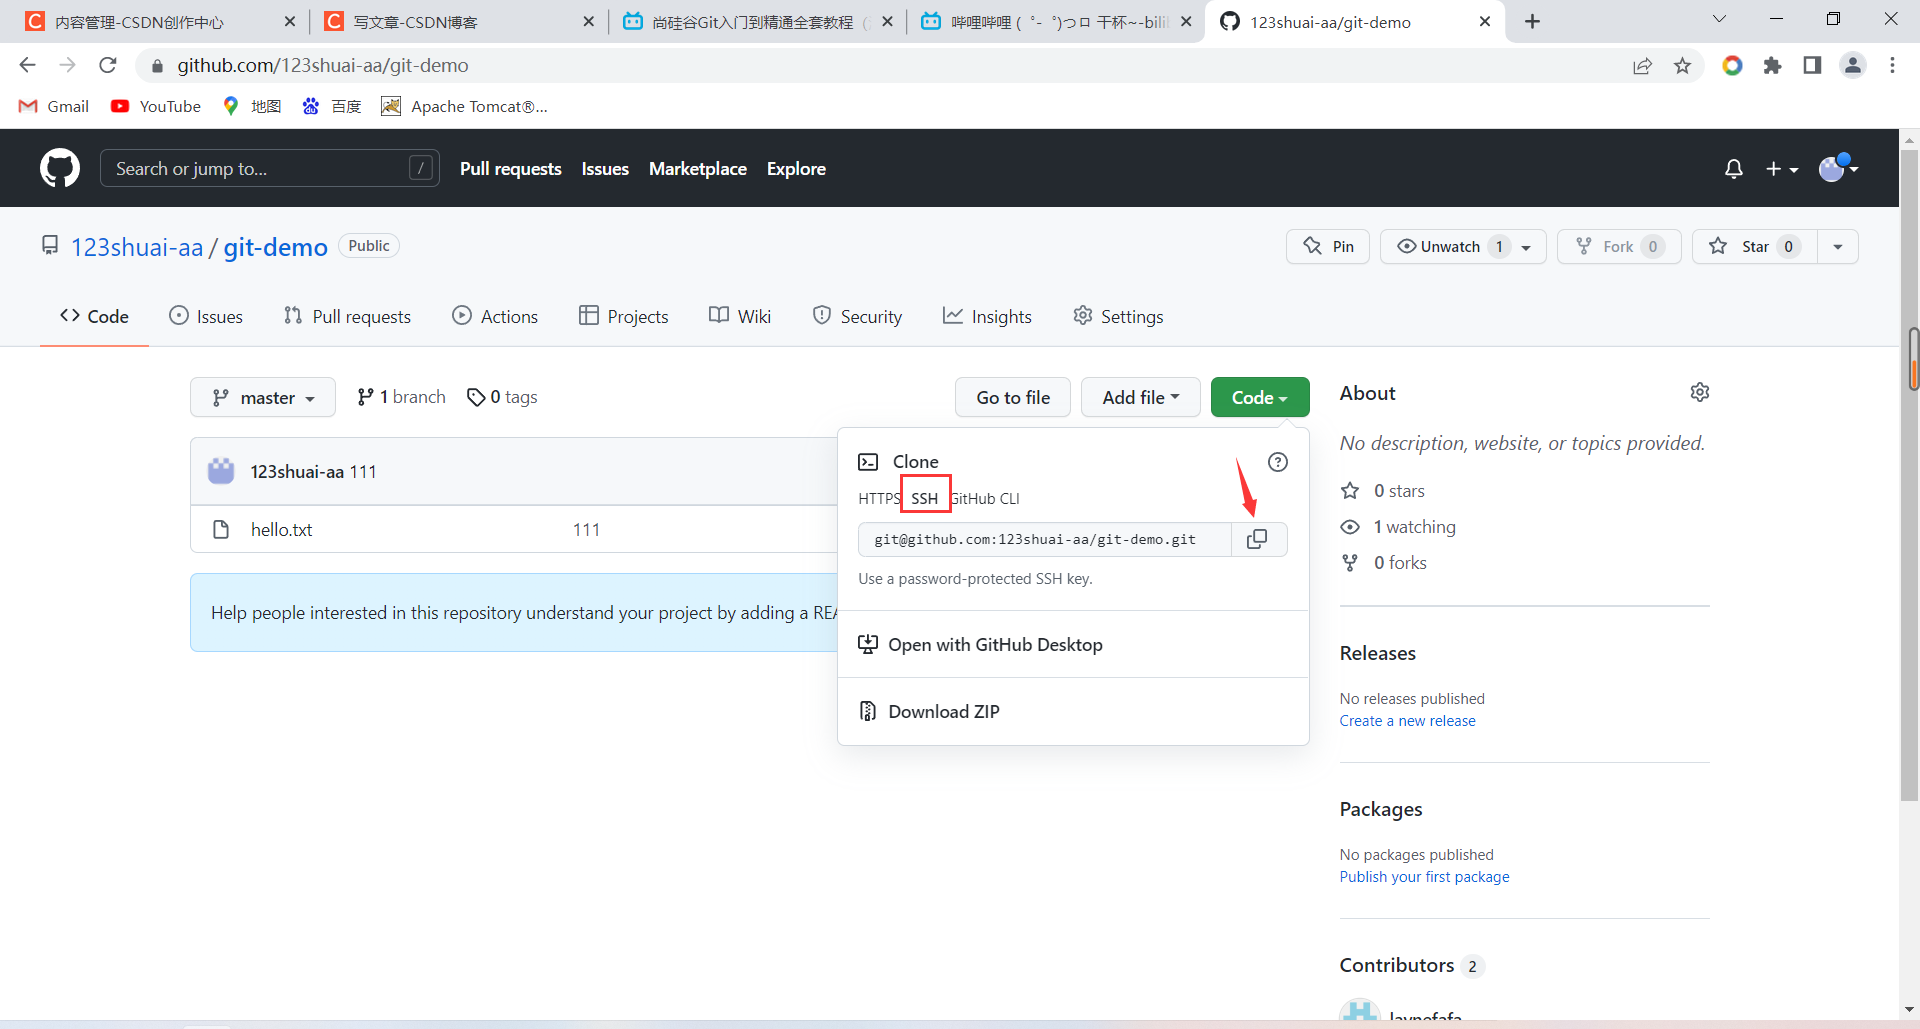Image resolution: width=1920 pixels, height=1029 pixels.
Task: Open the 地图 bookmark
Action: (252, 106)
